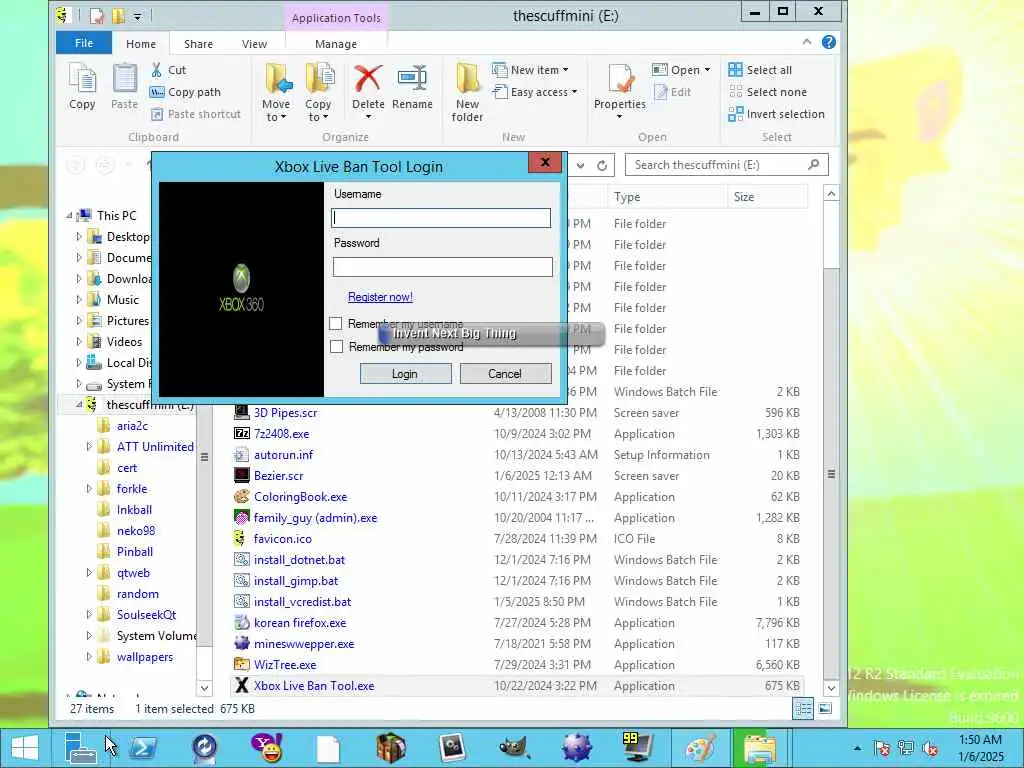Select the family_guy (admin).exe file

[315, 518]
